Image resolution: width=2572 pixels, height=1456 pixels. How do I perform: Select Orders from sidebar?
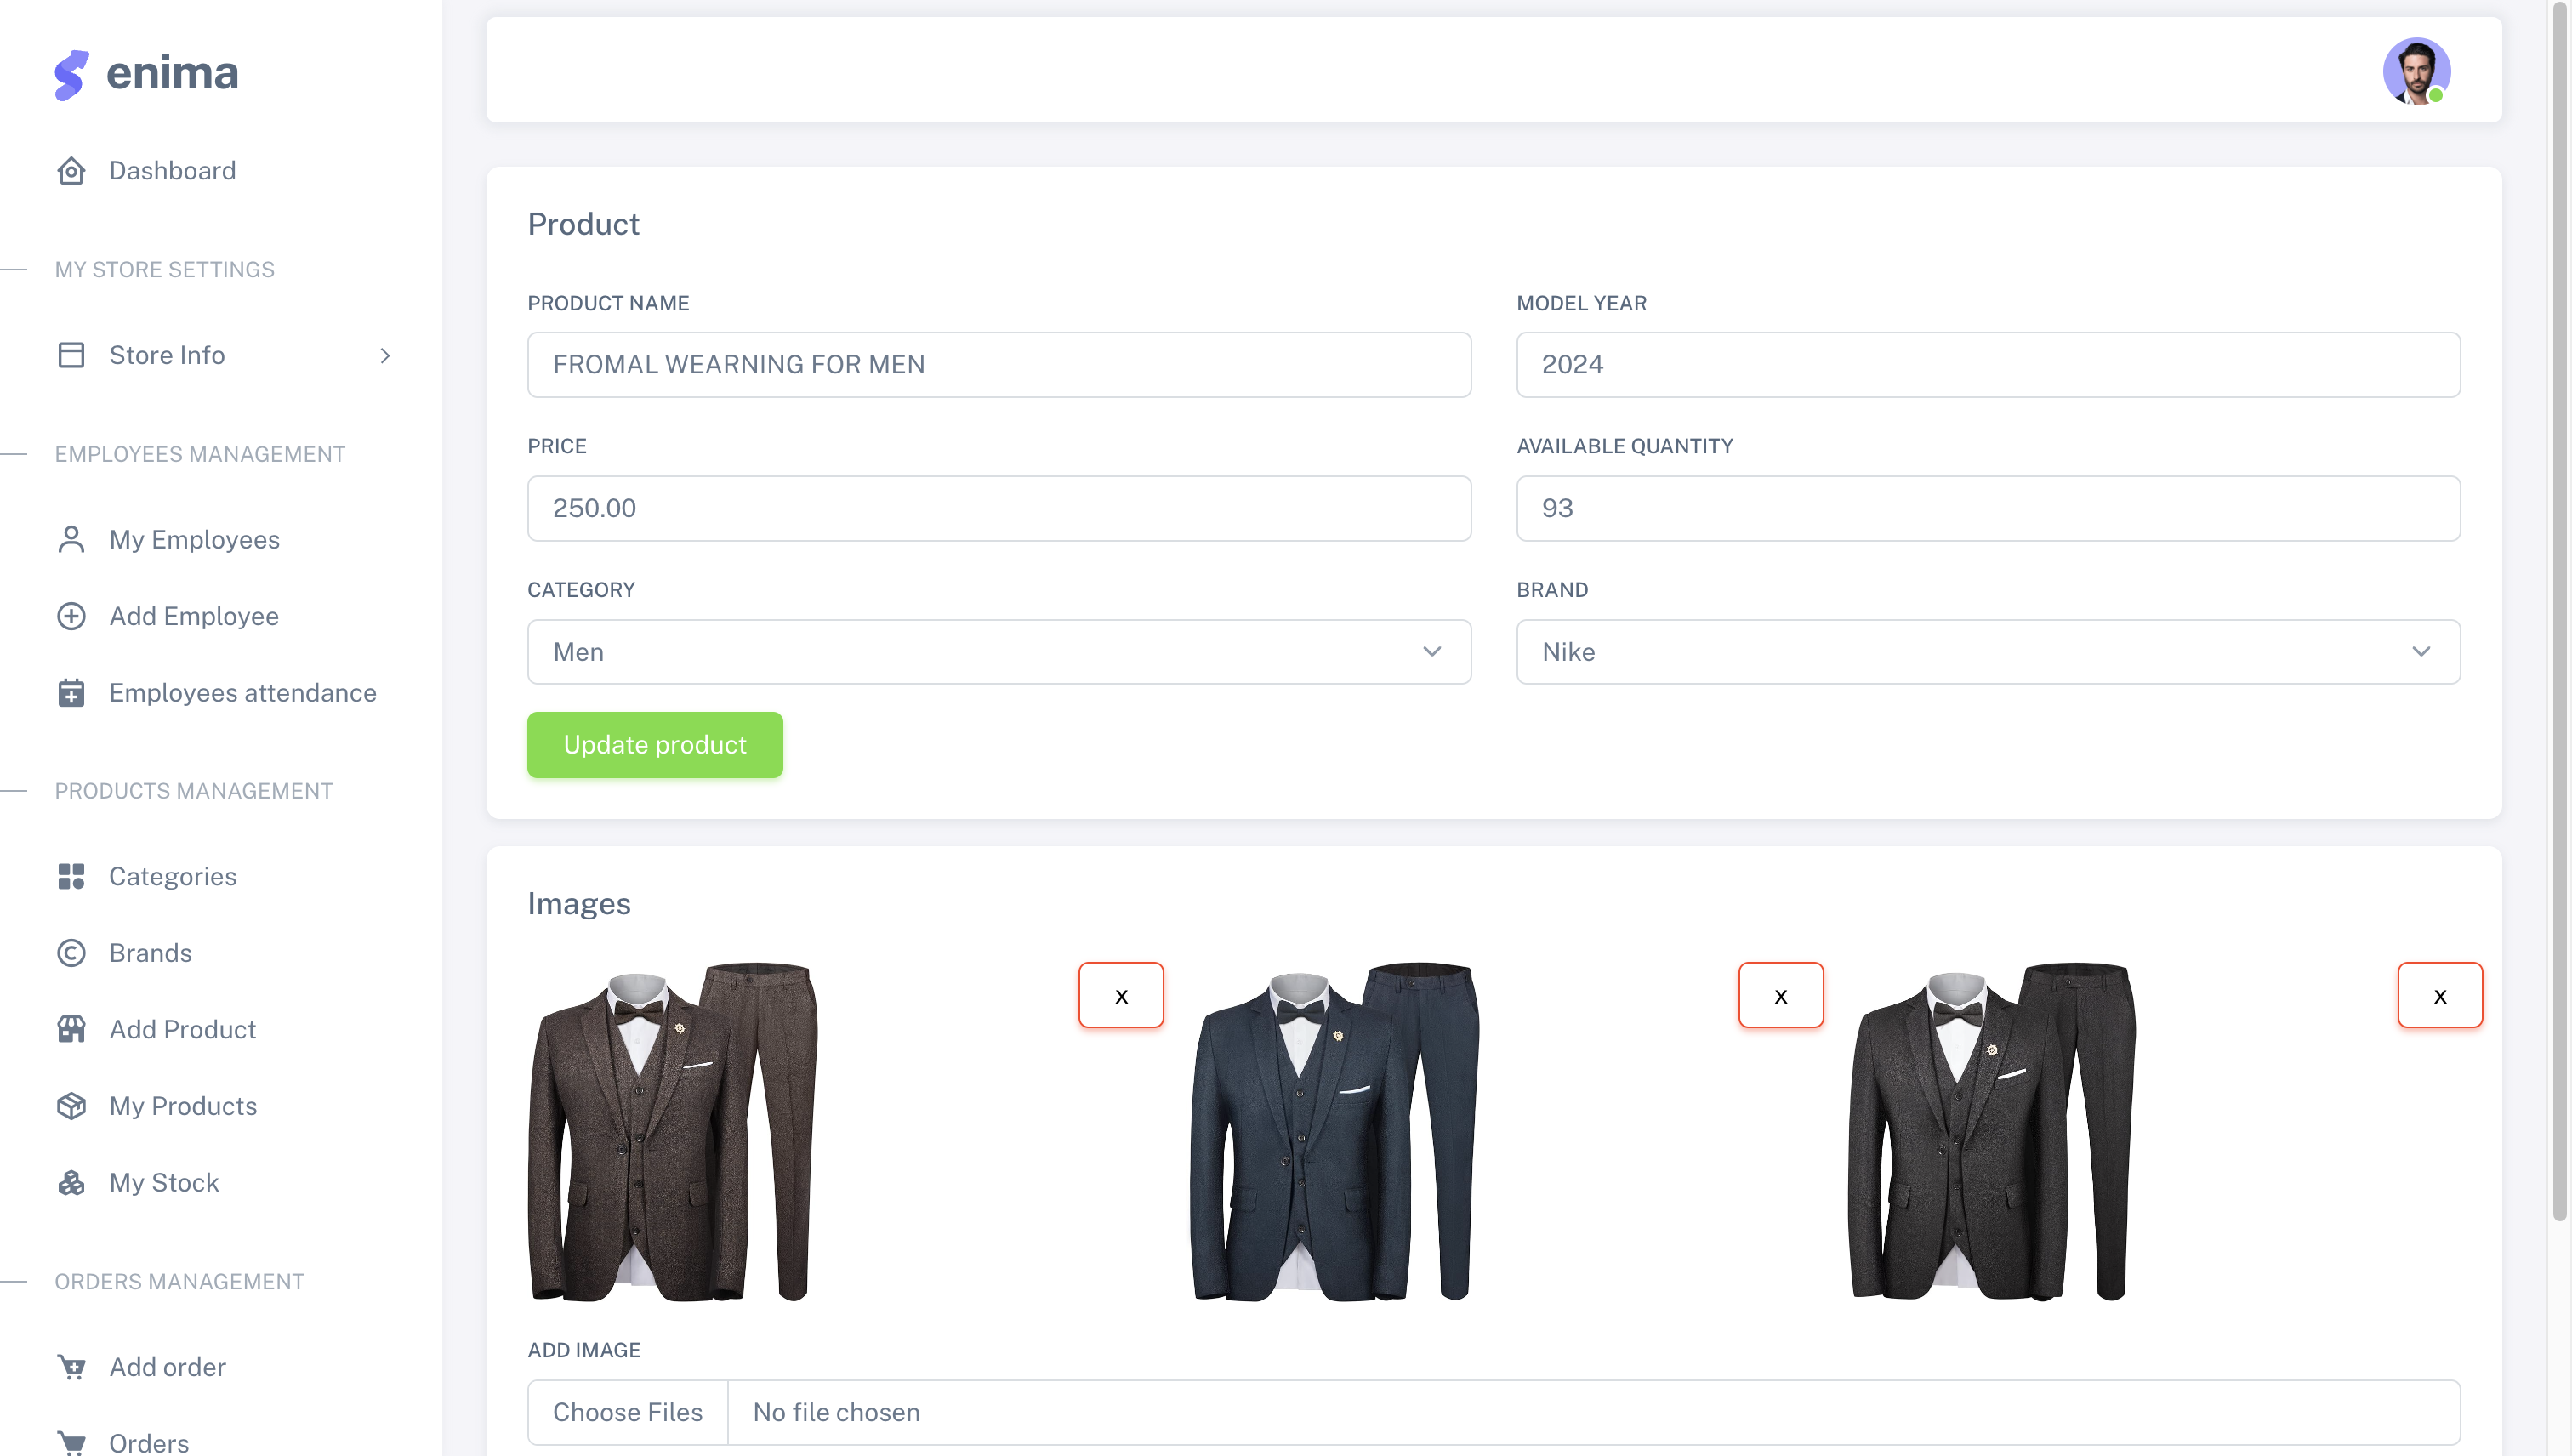[148, 1443]
